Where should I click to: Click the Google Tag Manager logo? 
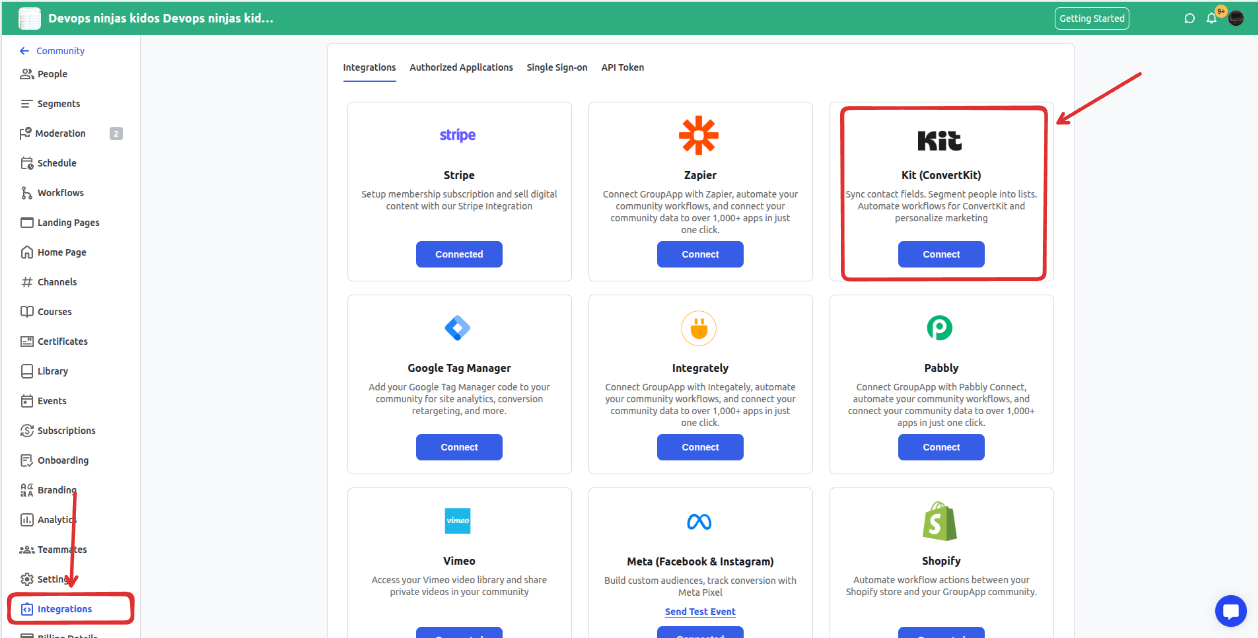click(x=458, y=328)
